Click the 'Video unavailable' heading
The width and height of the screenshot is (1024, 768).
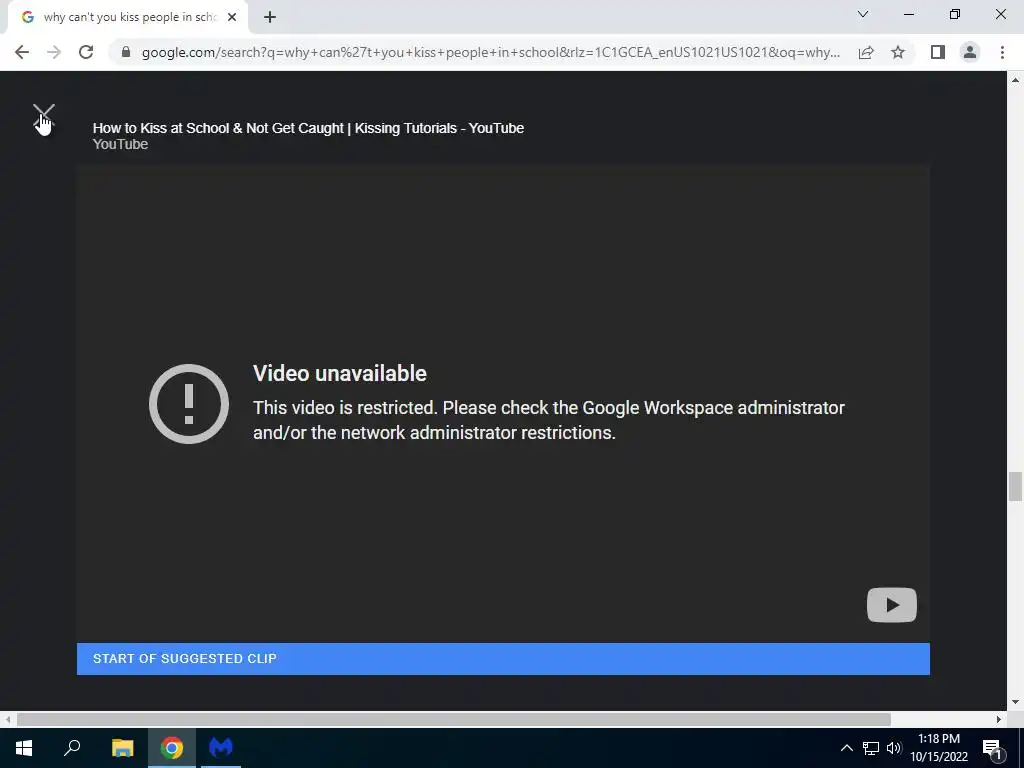(340, 374)
